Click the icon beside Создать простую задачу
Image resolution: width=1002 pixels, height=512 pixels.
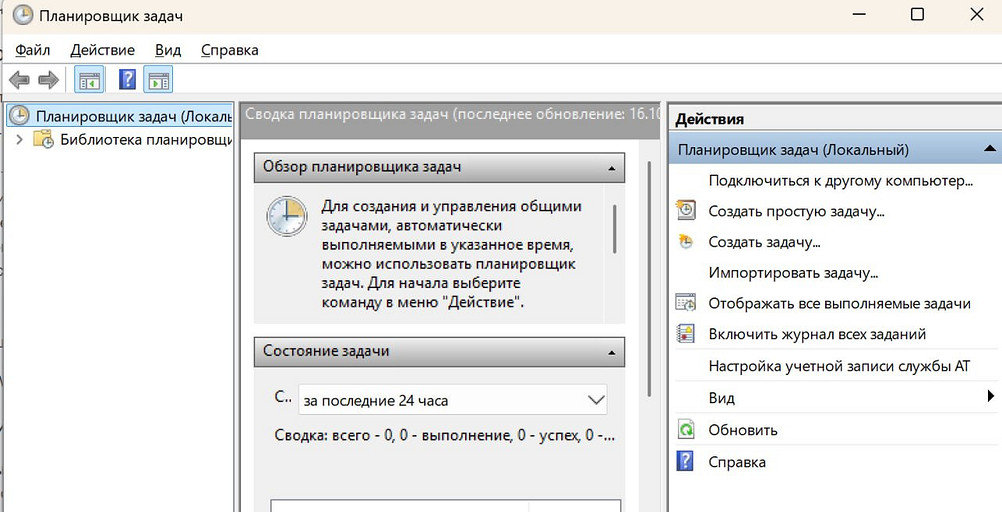pos(686,210)
